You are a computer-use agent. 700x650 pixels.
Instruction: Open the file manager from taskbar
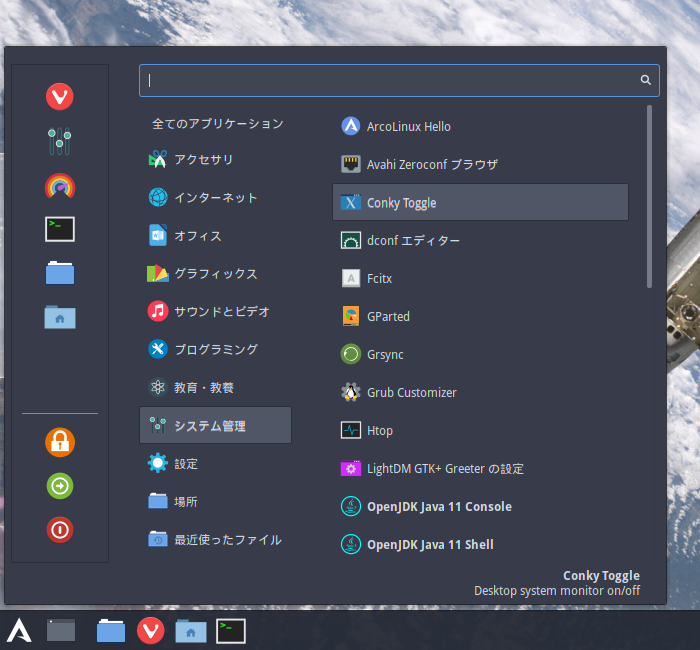[x=111, y=630]
